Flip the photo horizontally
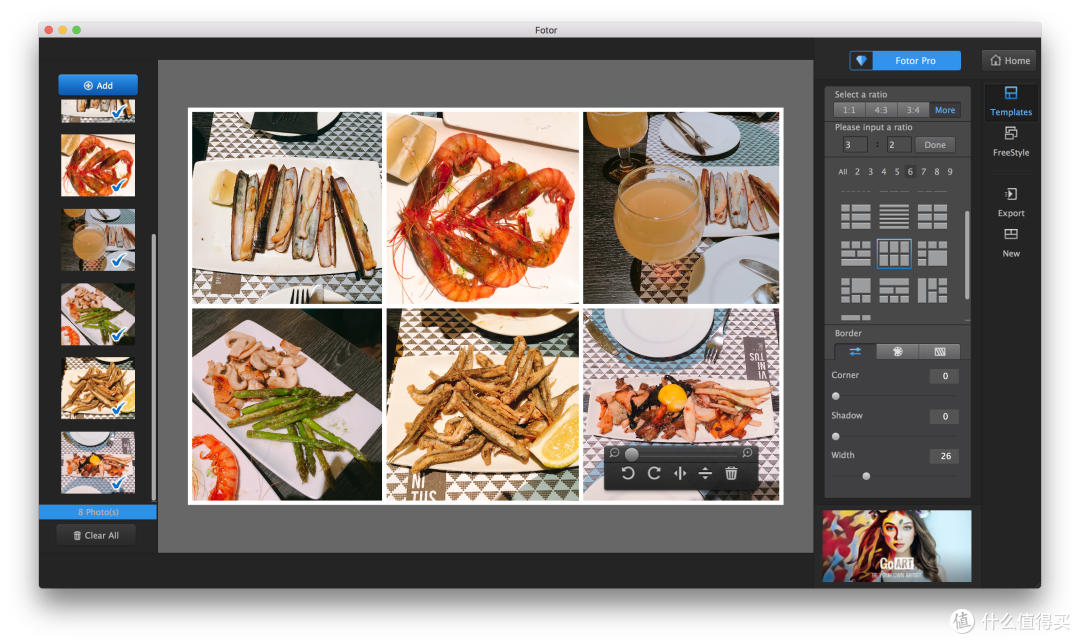The image size is (1080, 644). (x=680, y=473)
